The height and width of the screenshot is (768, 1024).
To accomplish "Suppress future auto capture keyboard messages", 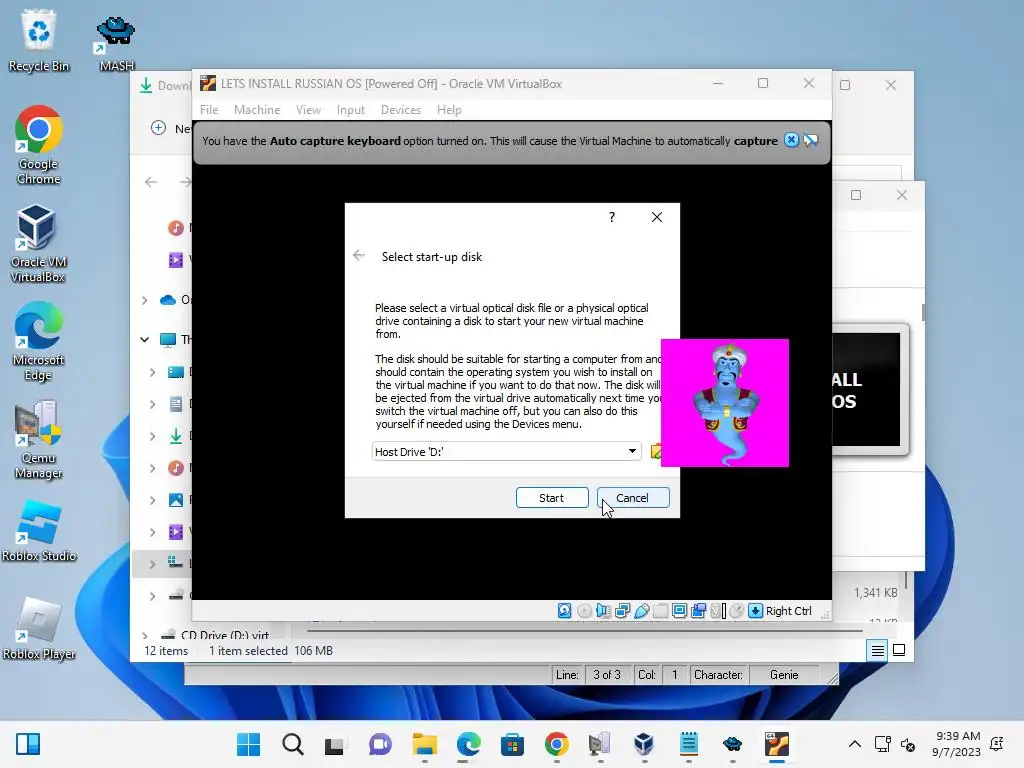I will coord(810,140).
